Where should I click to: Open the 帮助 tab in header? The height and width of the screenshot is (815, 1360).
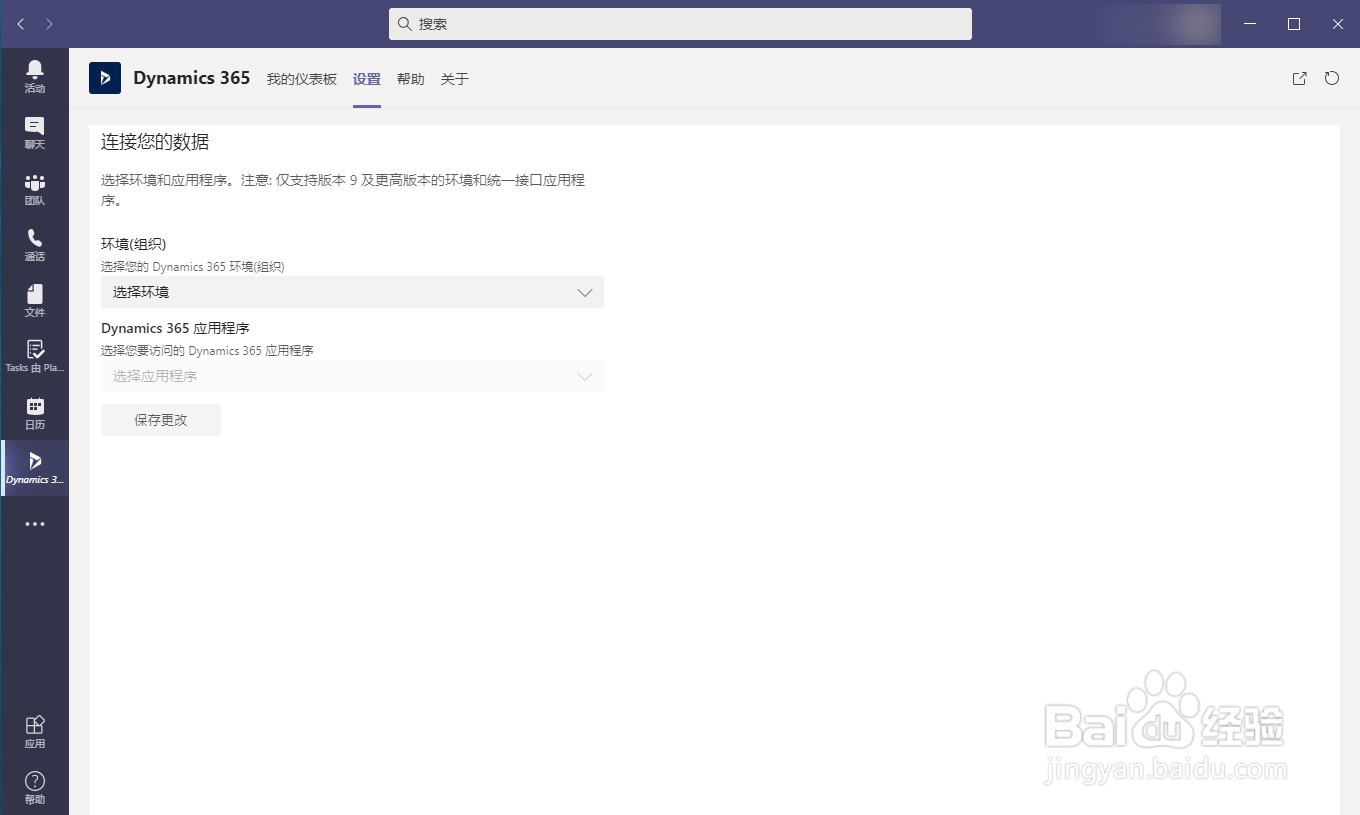tap(411, 79)
